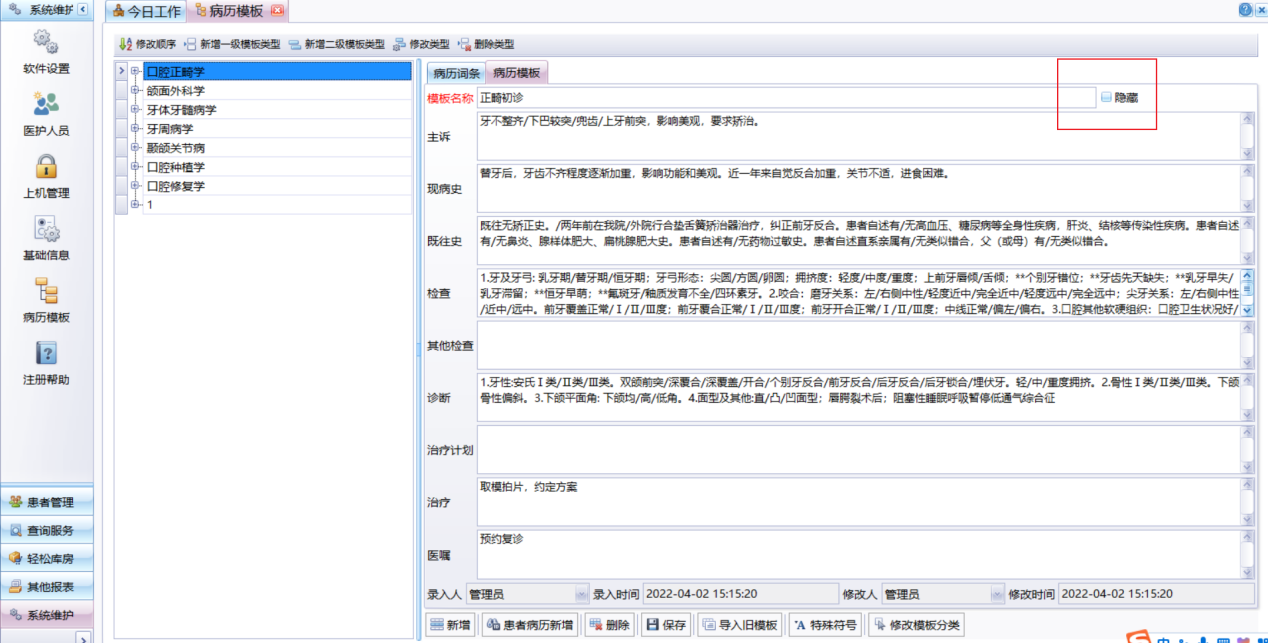The height and width of the screenshot is (643, 1268).
Task: Open 医护人员 staff icon
Action: click(46, 103)
